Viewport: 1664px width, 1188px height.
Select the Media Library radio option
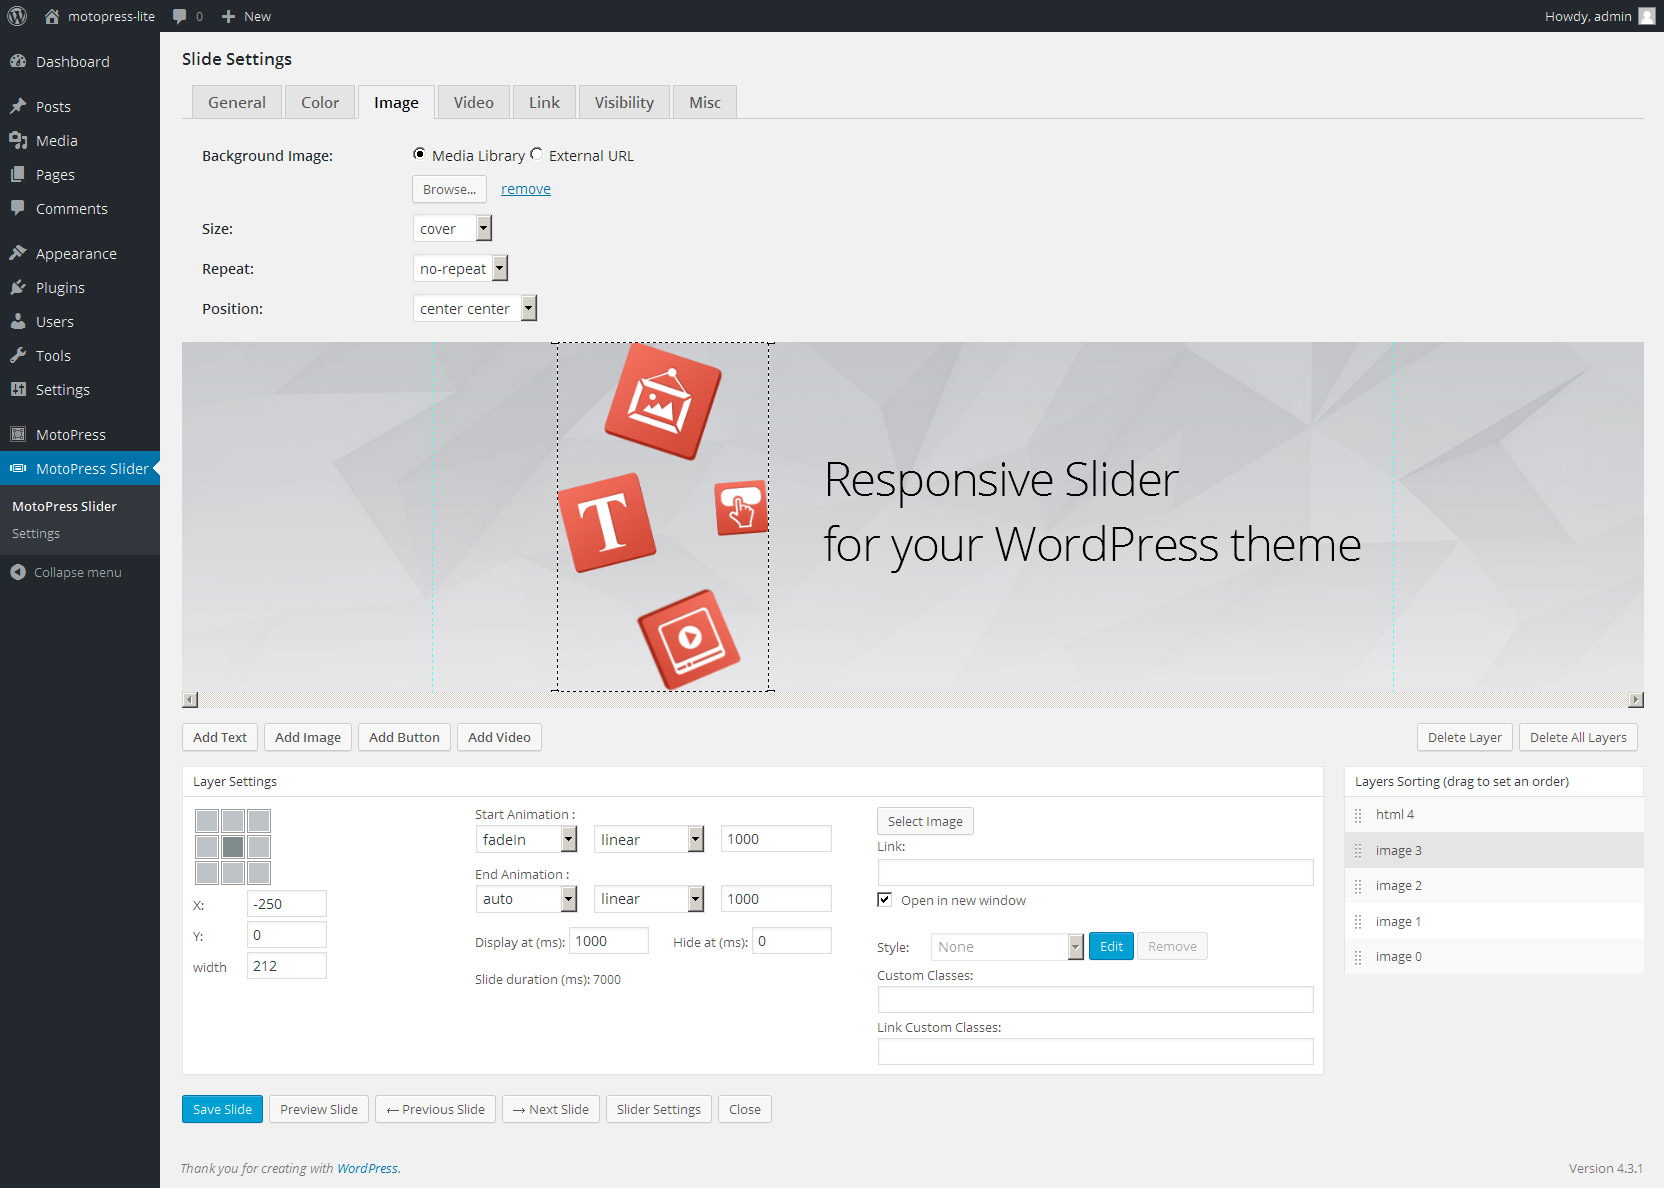click(419, 154)
